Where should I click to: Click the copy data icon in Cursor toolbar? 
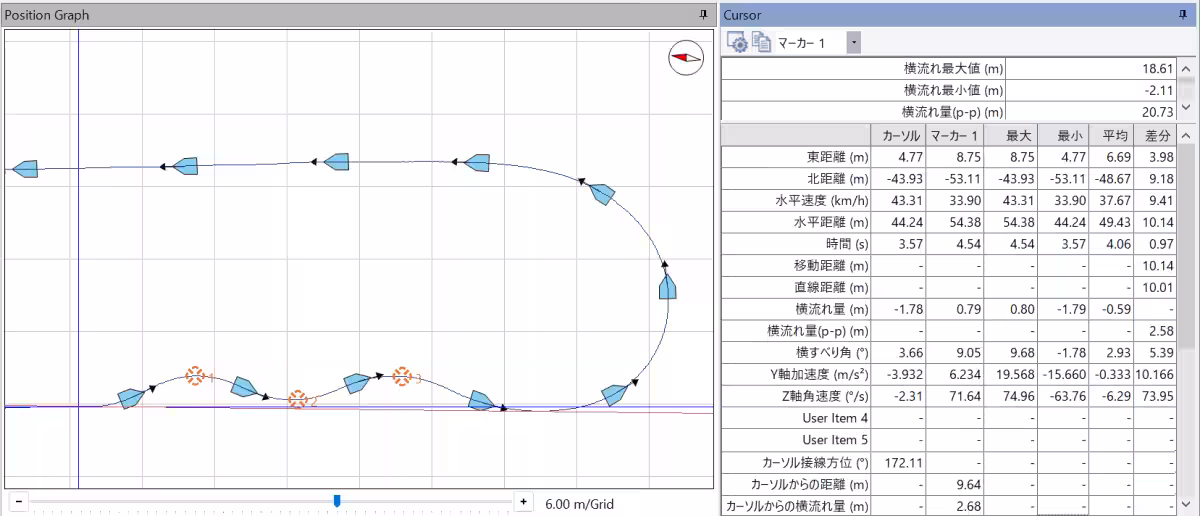coord(762,42)
